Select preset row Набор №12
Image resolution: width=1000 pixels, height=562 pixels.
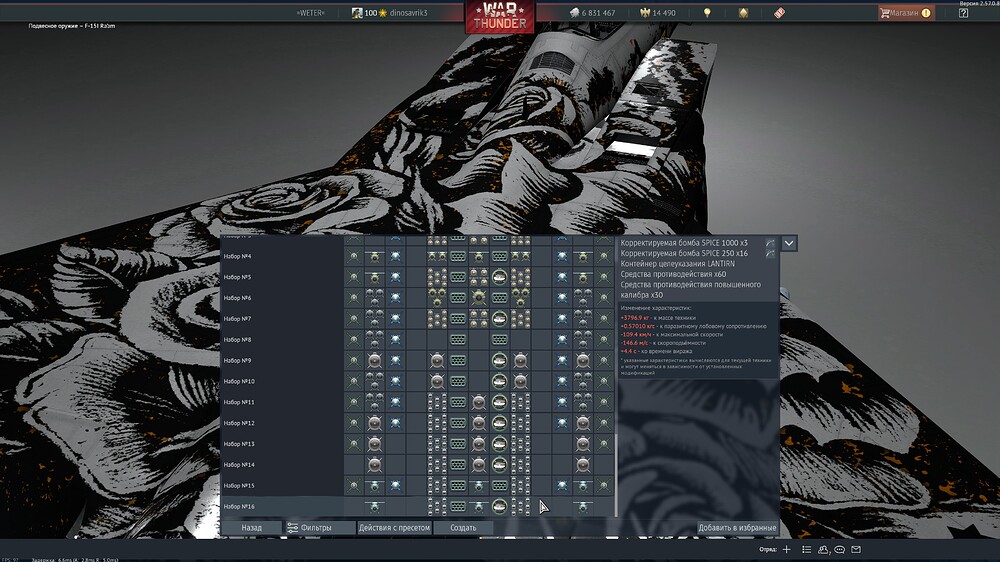tap(417, 423)
